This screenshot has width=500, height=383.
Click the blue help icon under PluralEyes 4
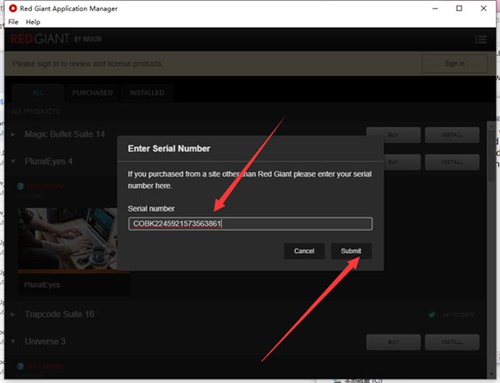(x=21, y=186)
